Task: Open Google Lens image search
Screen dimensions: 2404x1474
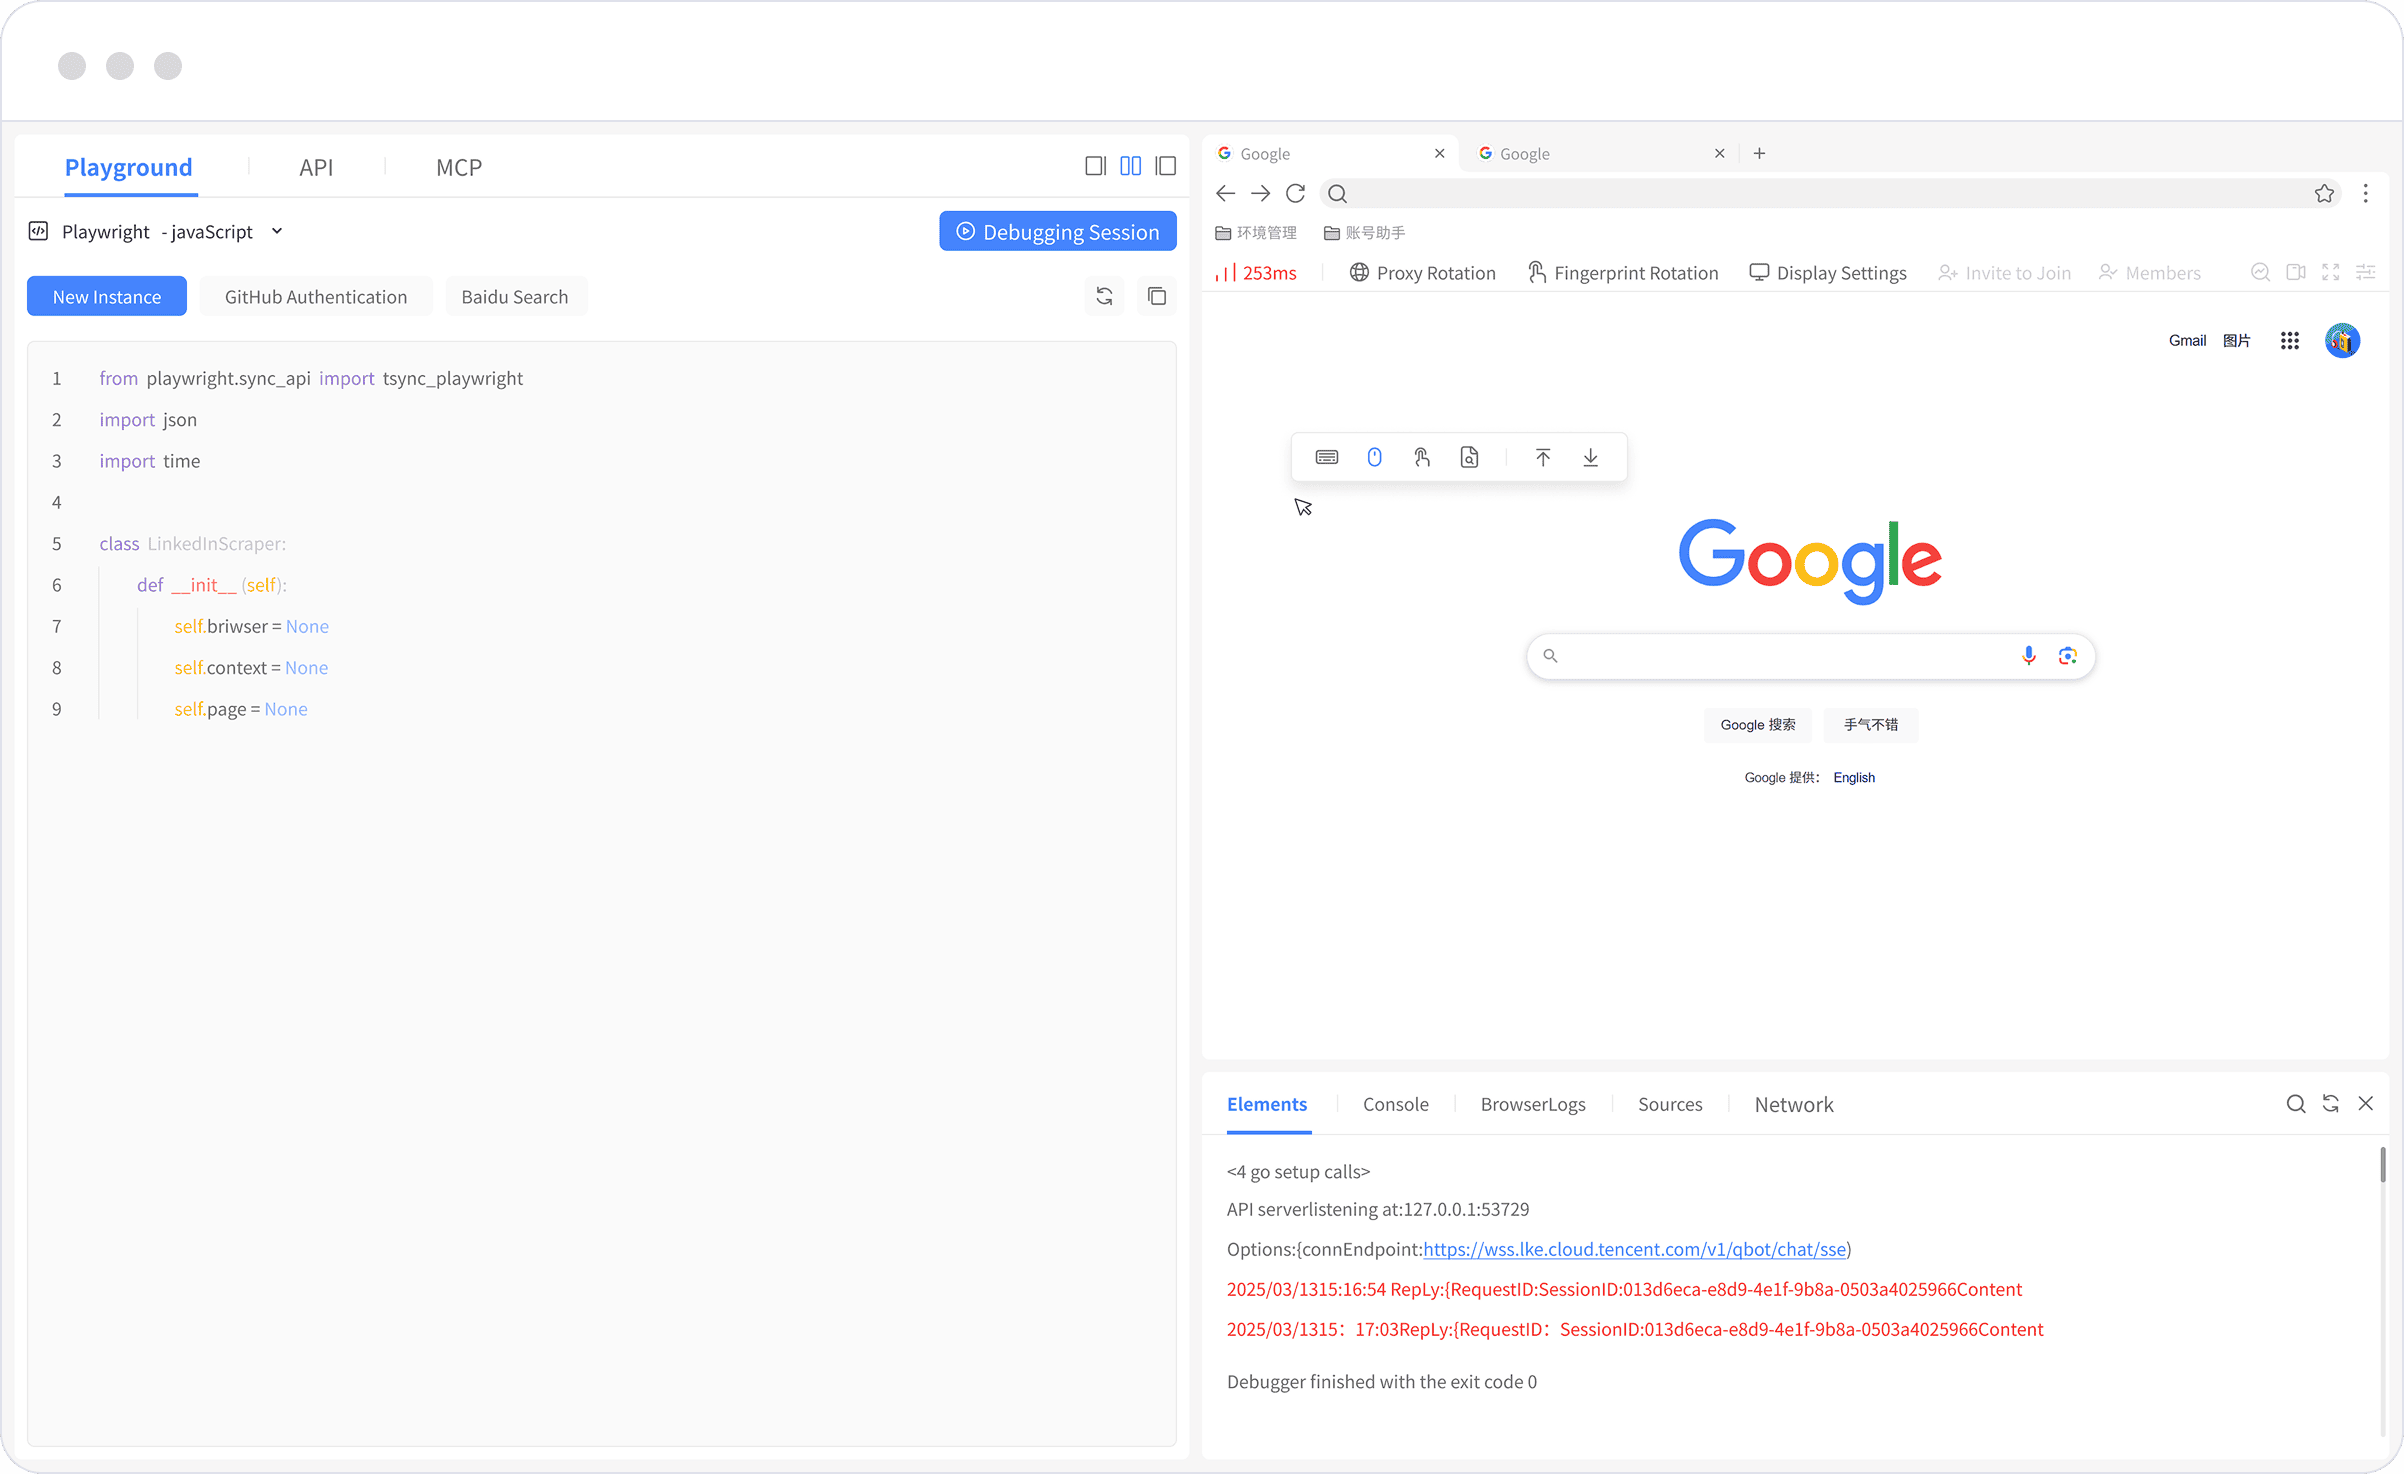Action: click(2068, 656)
